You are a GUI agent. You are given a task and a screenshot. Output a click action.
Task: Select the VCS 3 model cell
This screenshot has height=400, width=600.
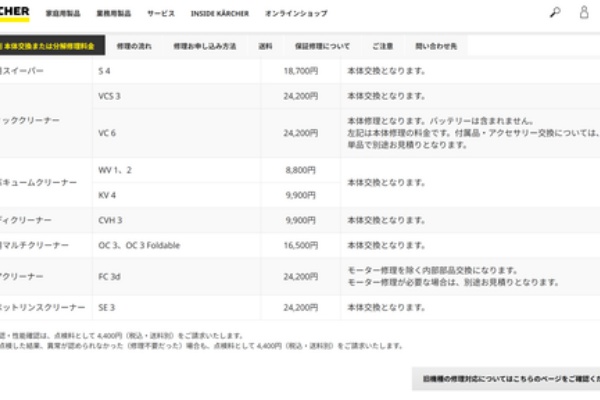177,96
